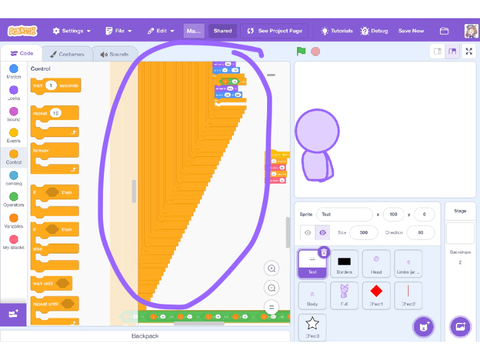Set sprite to hidden with crossed eye
The height and width of the screenshot is (360, 480).
pyautogui.click(x=323, y=232)
